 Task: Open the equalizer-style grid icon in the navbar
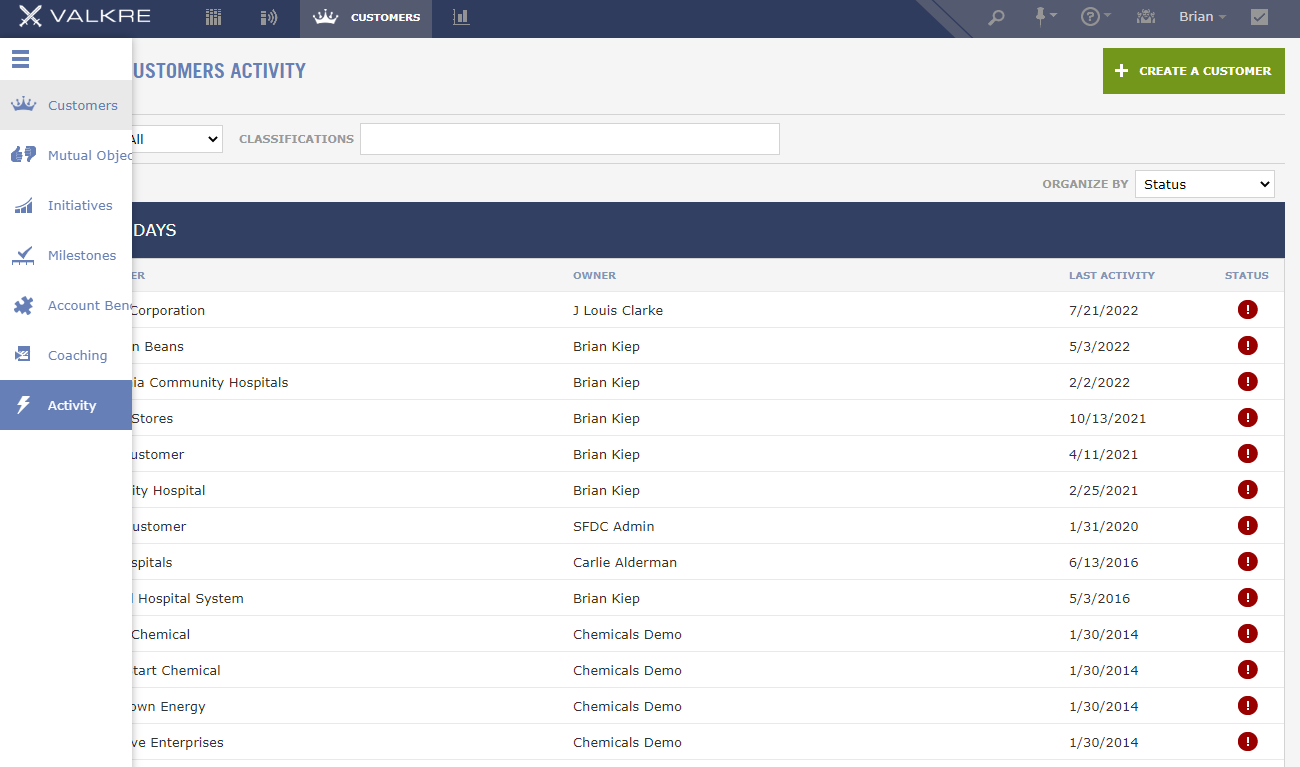[x=212, y=17]
